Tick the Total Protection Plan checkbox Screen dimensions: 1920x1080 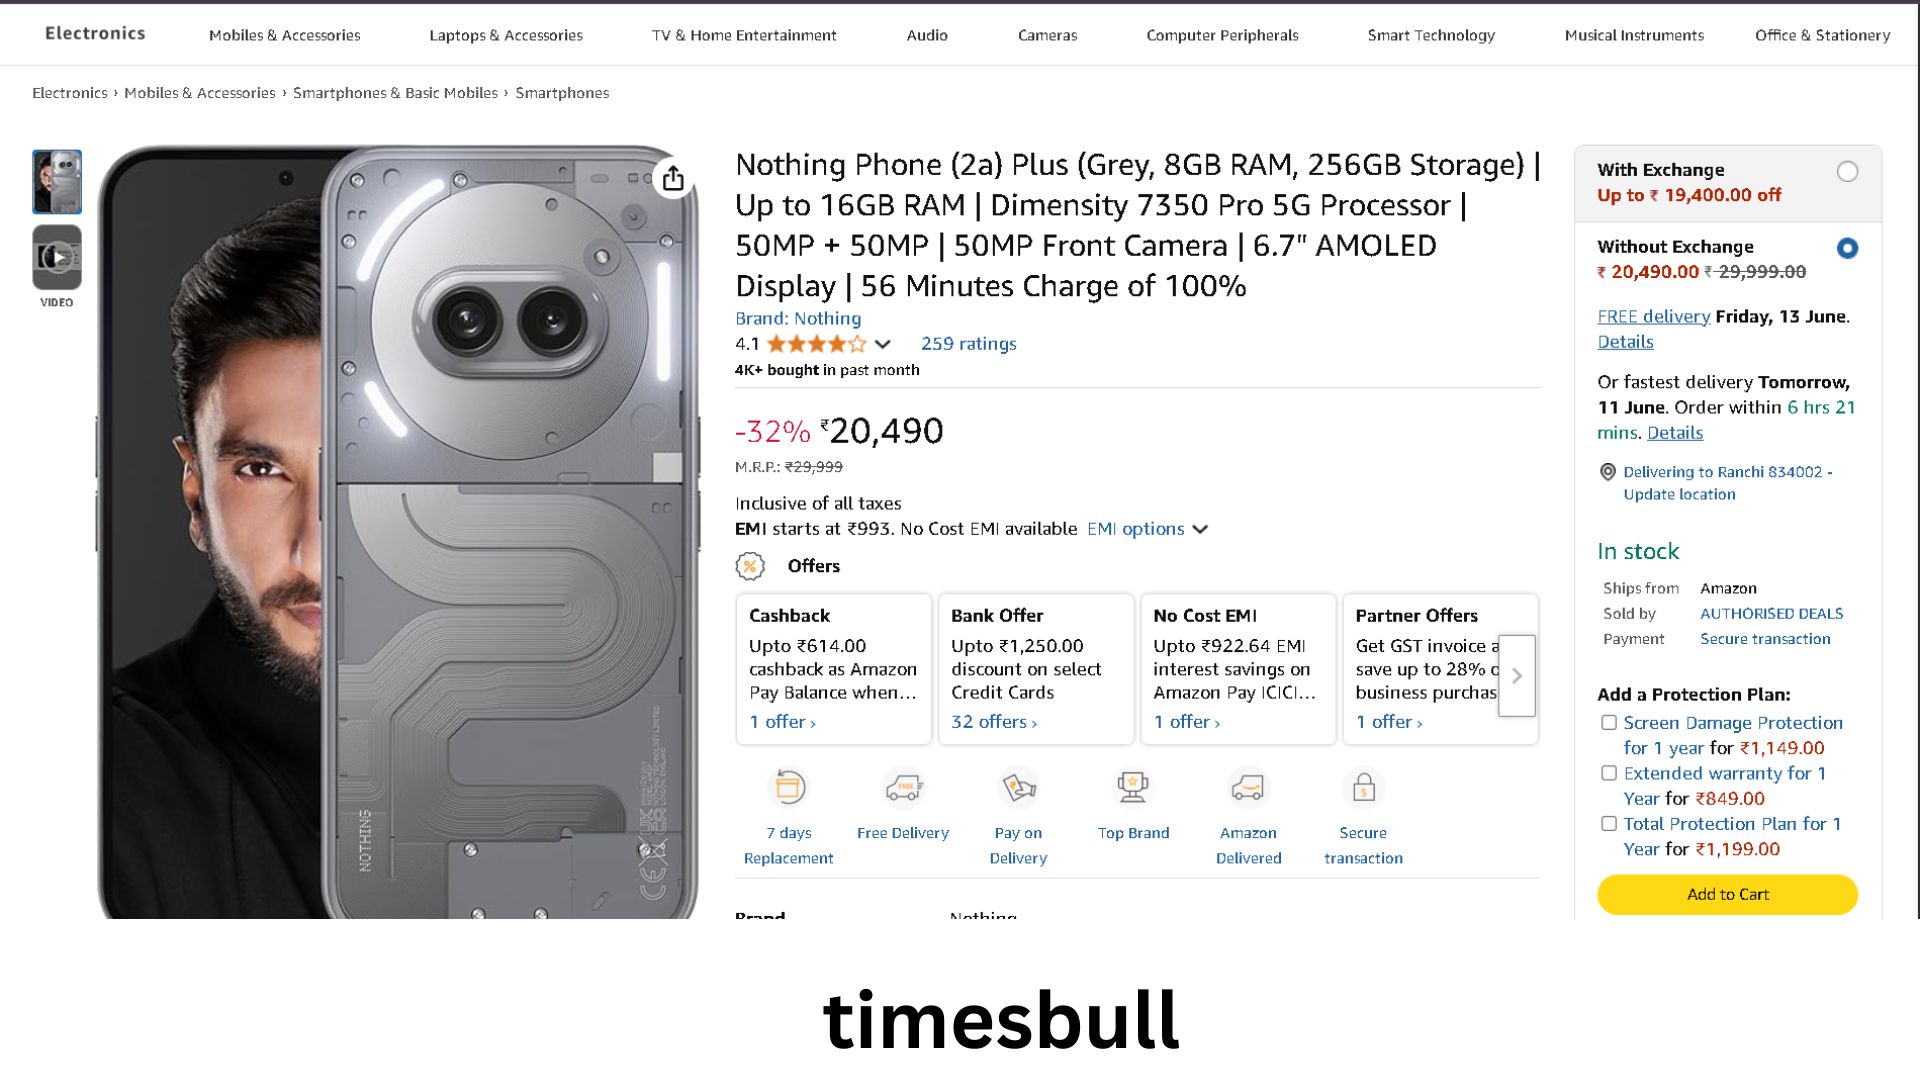point(1609,824)
